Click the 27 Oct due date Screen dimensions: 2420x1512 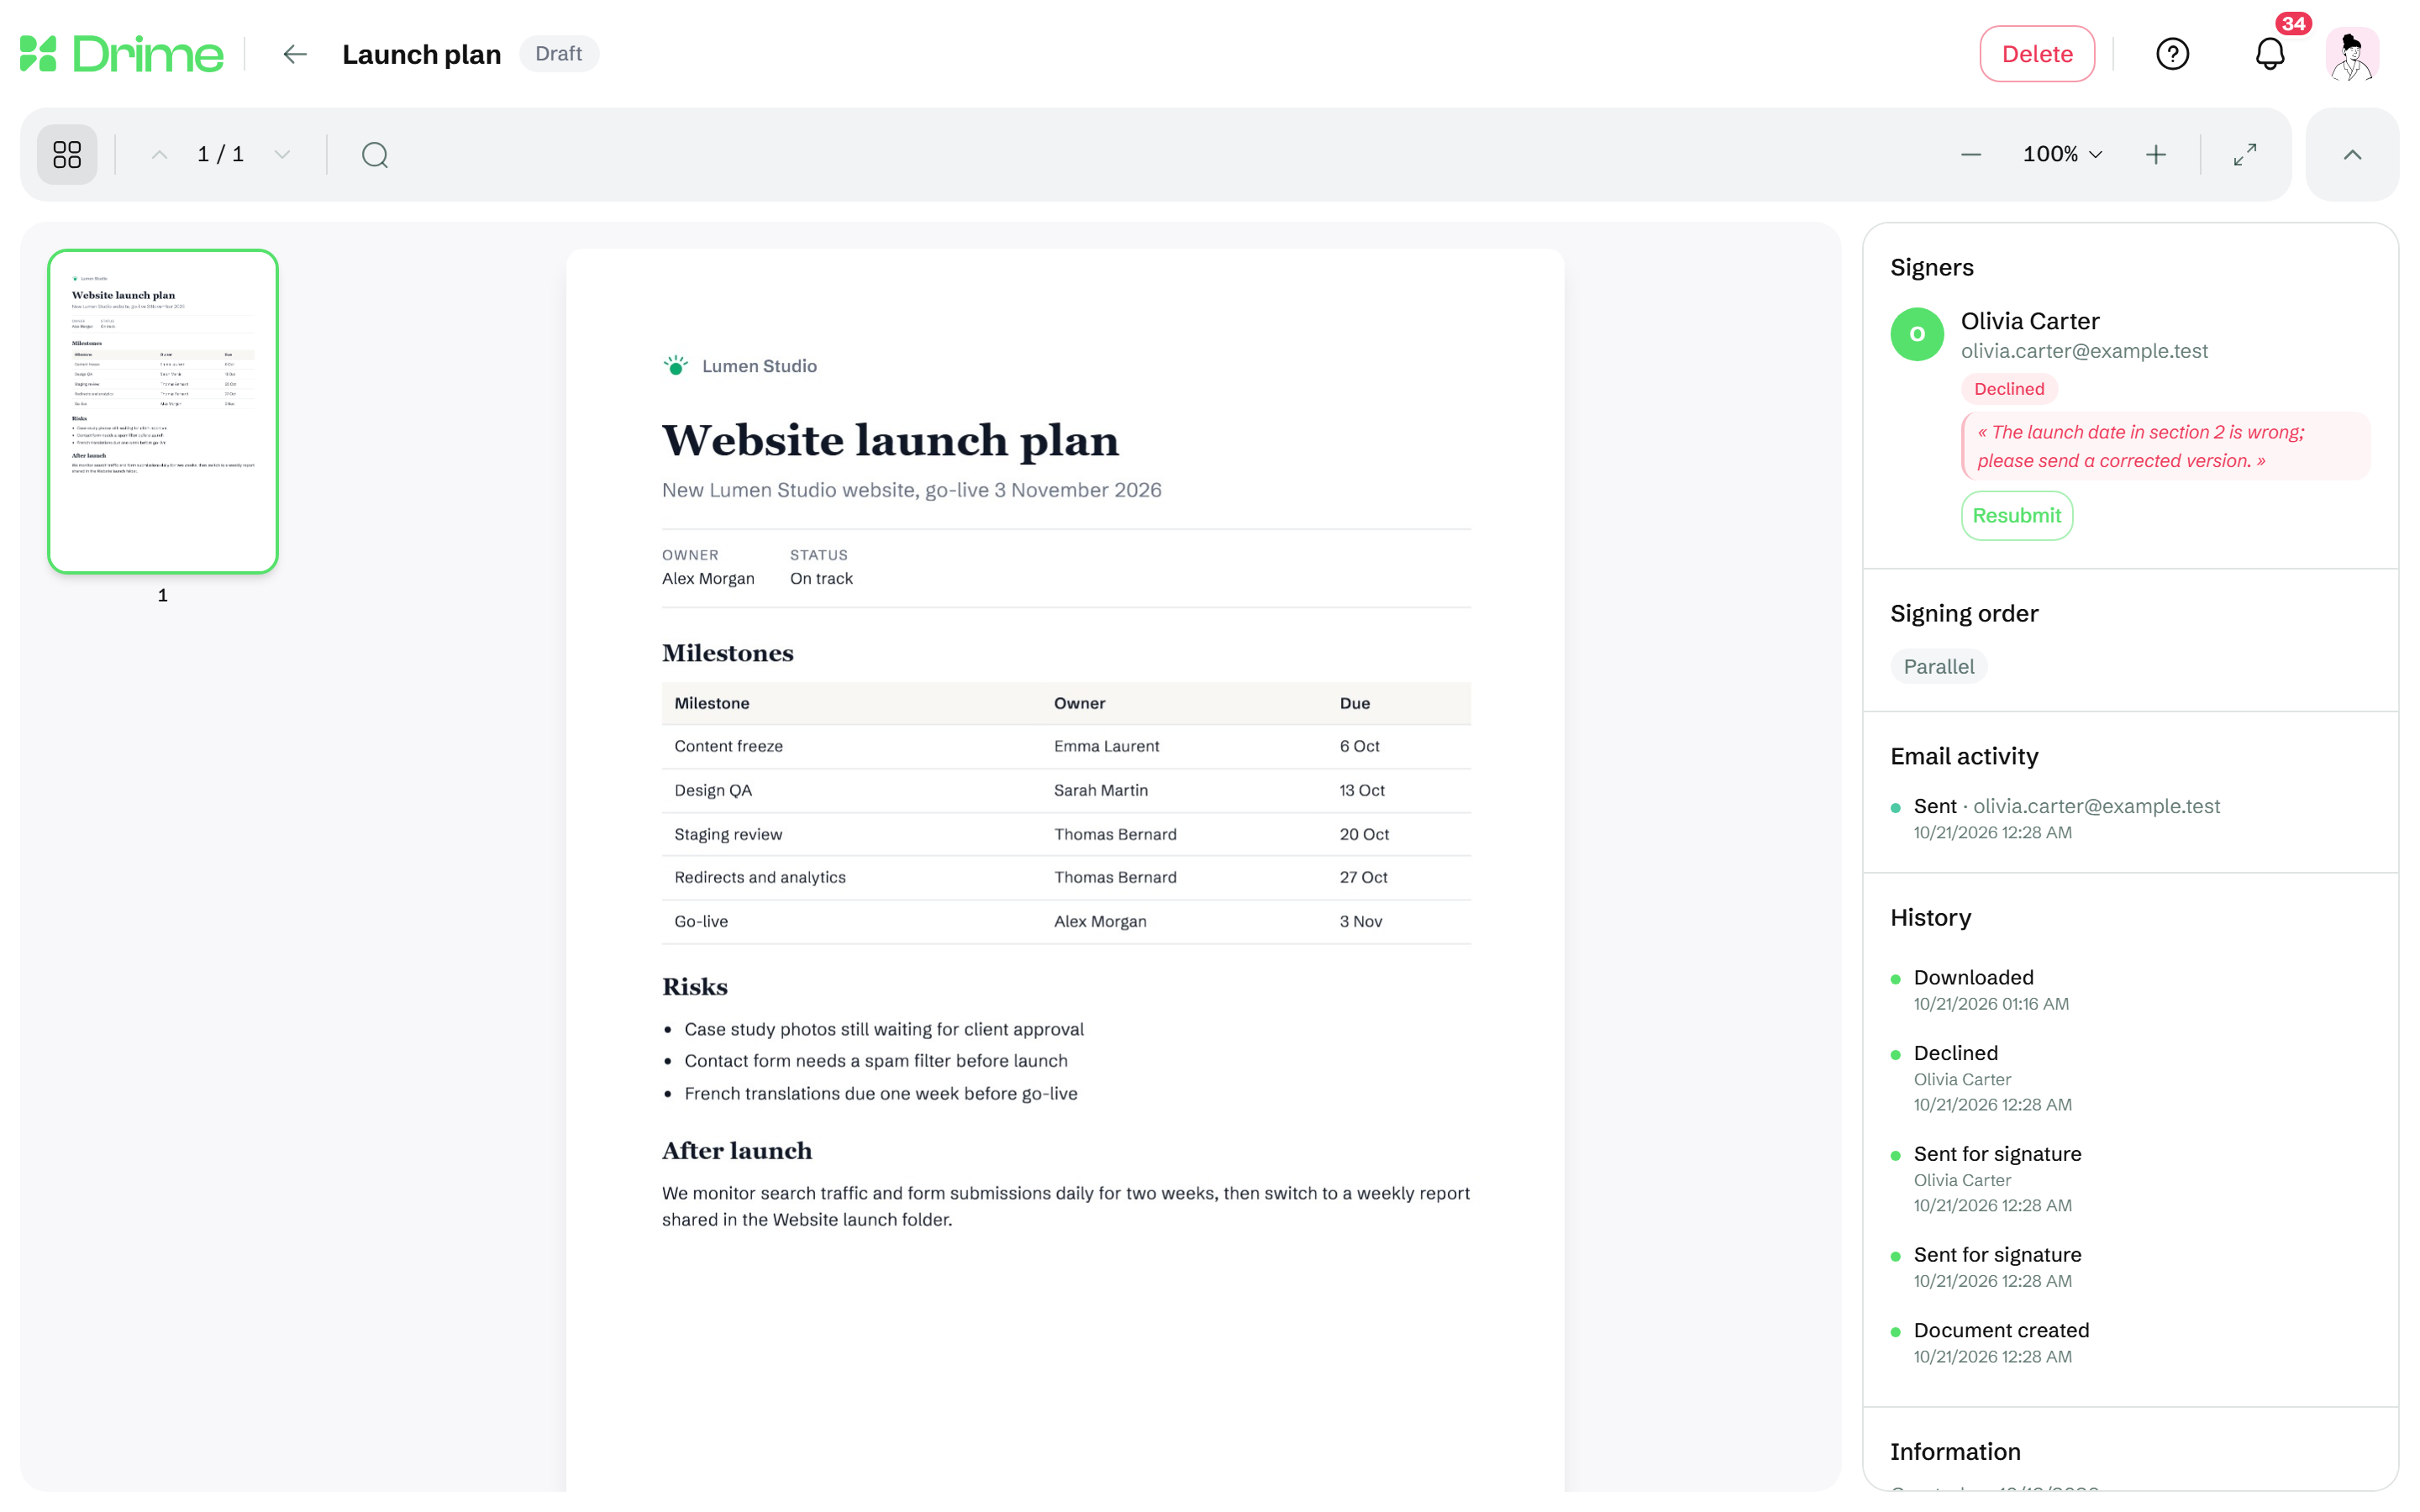(1363, 877)
